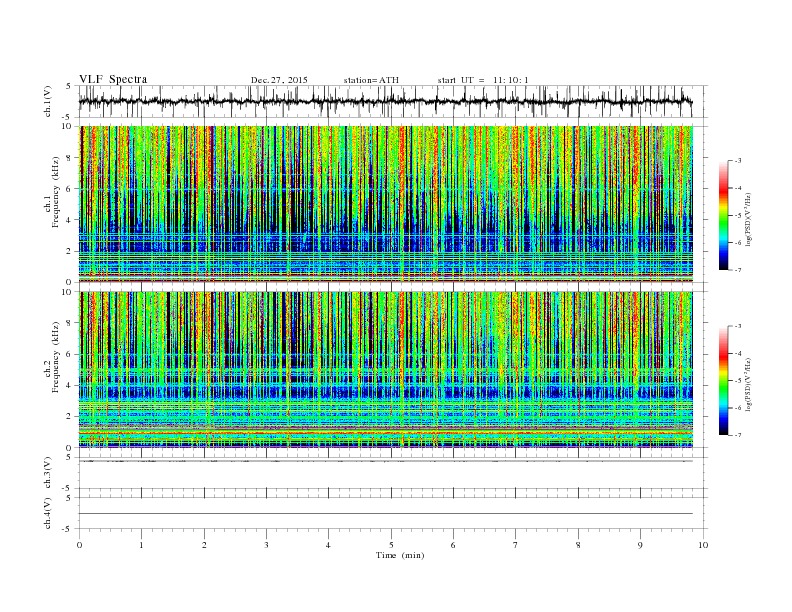The image size is (792, 612).
Task: Click the '-5' tick on ch.2 color bar
Action: click(x=738, y=381)
